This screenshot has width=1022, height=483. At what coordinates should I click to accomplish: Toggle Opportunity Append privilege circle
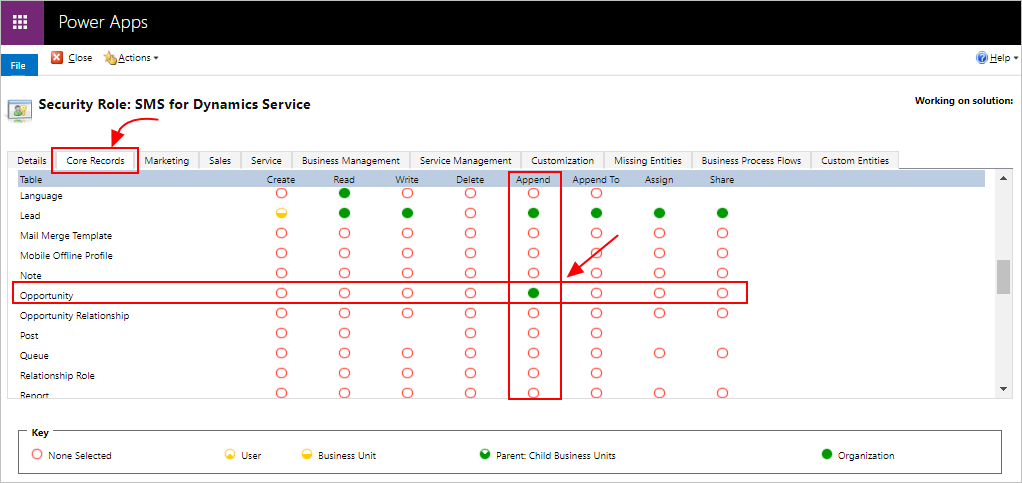(533, 293)
